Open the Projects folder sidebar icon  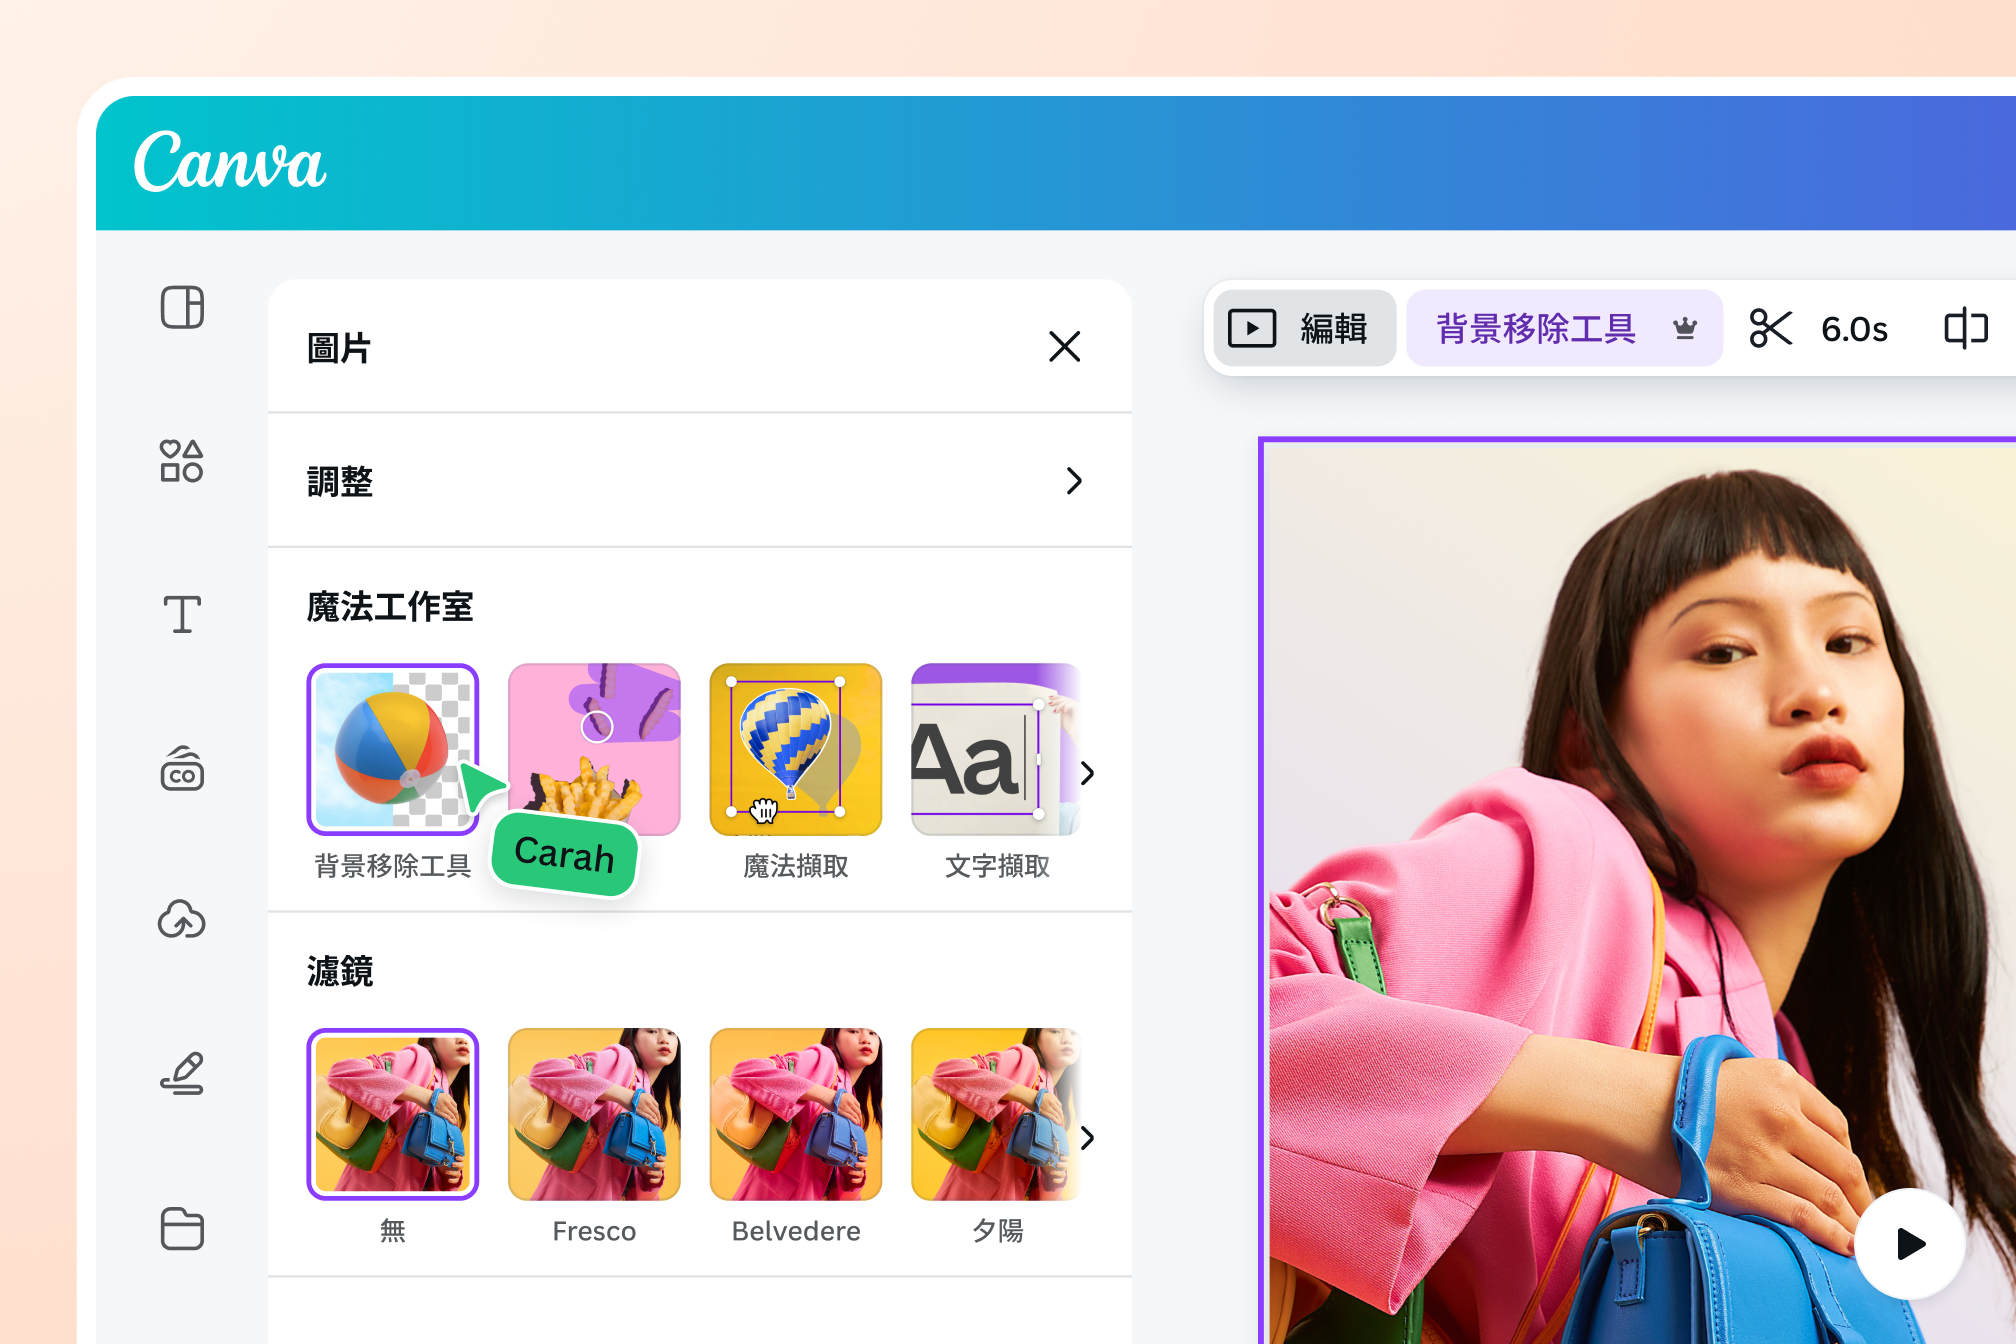(x=182, y=1228)
